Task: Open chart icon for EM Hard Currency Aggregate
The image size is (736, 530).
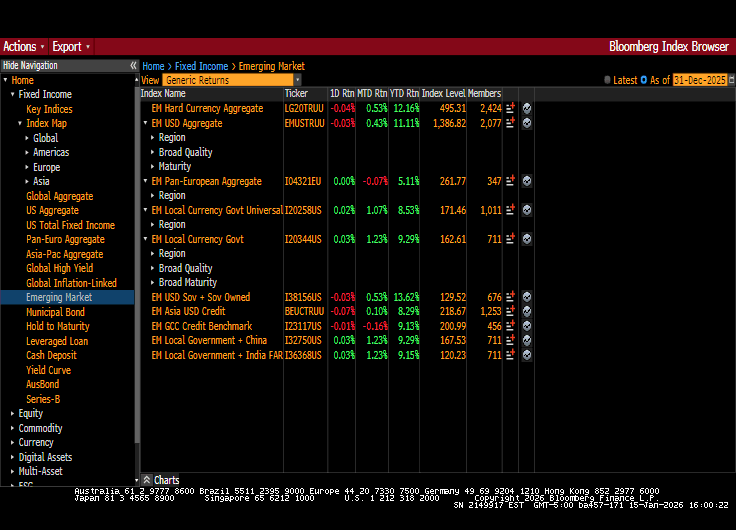Action: coord(527,108)
